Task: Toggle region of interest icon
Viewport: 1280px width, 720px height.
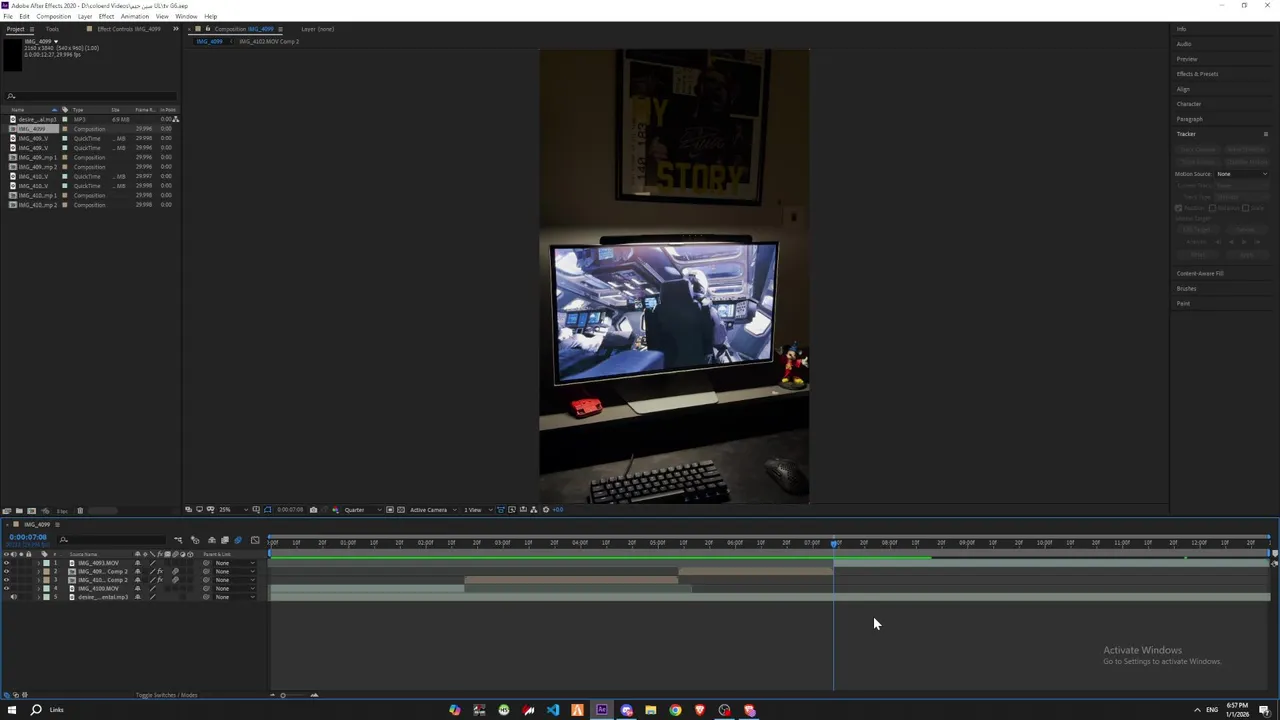Action: point(390,510)
